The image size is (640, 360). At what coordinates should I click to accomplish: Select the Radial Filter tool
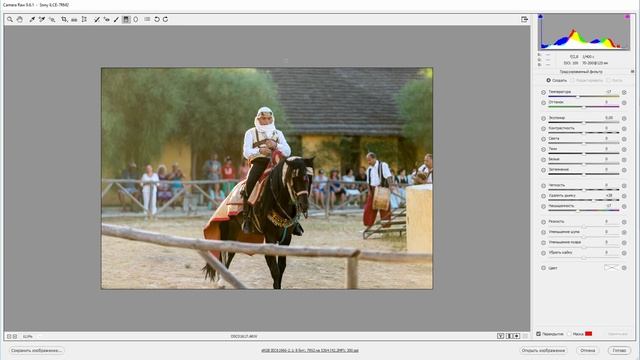[x=136, y=19]
